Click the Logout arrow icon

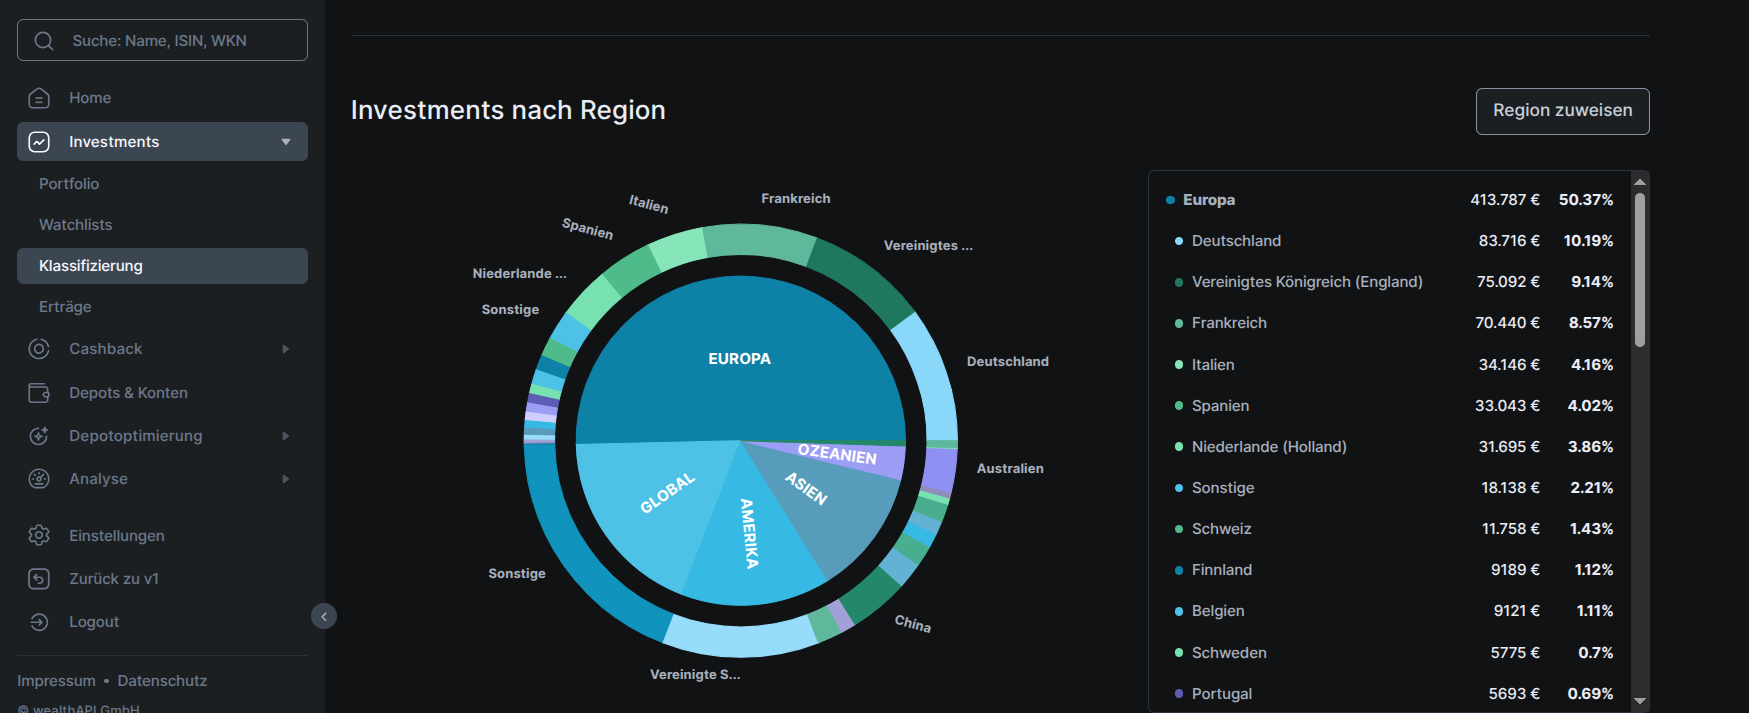point(39,622)
